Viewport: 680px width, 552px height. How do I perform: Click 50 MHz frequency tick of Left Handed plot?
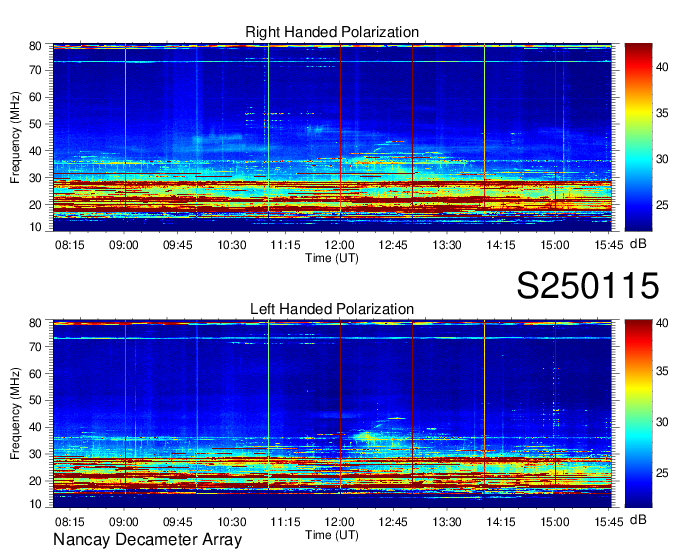coord(35,400)
